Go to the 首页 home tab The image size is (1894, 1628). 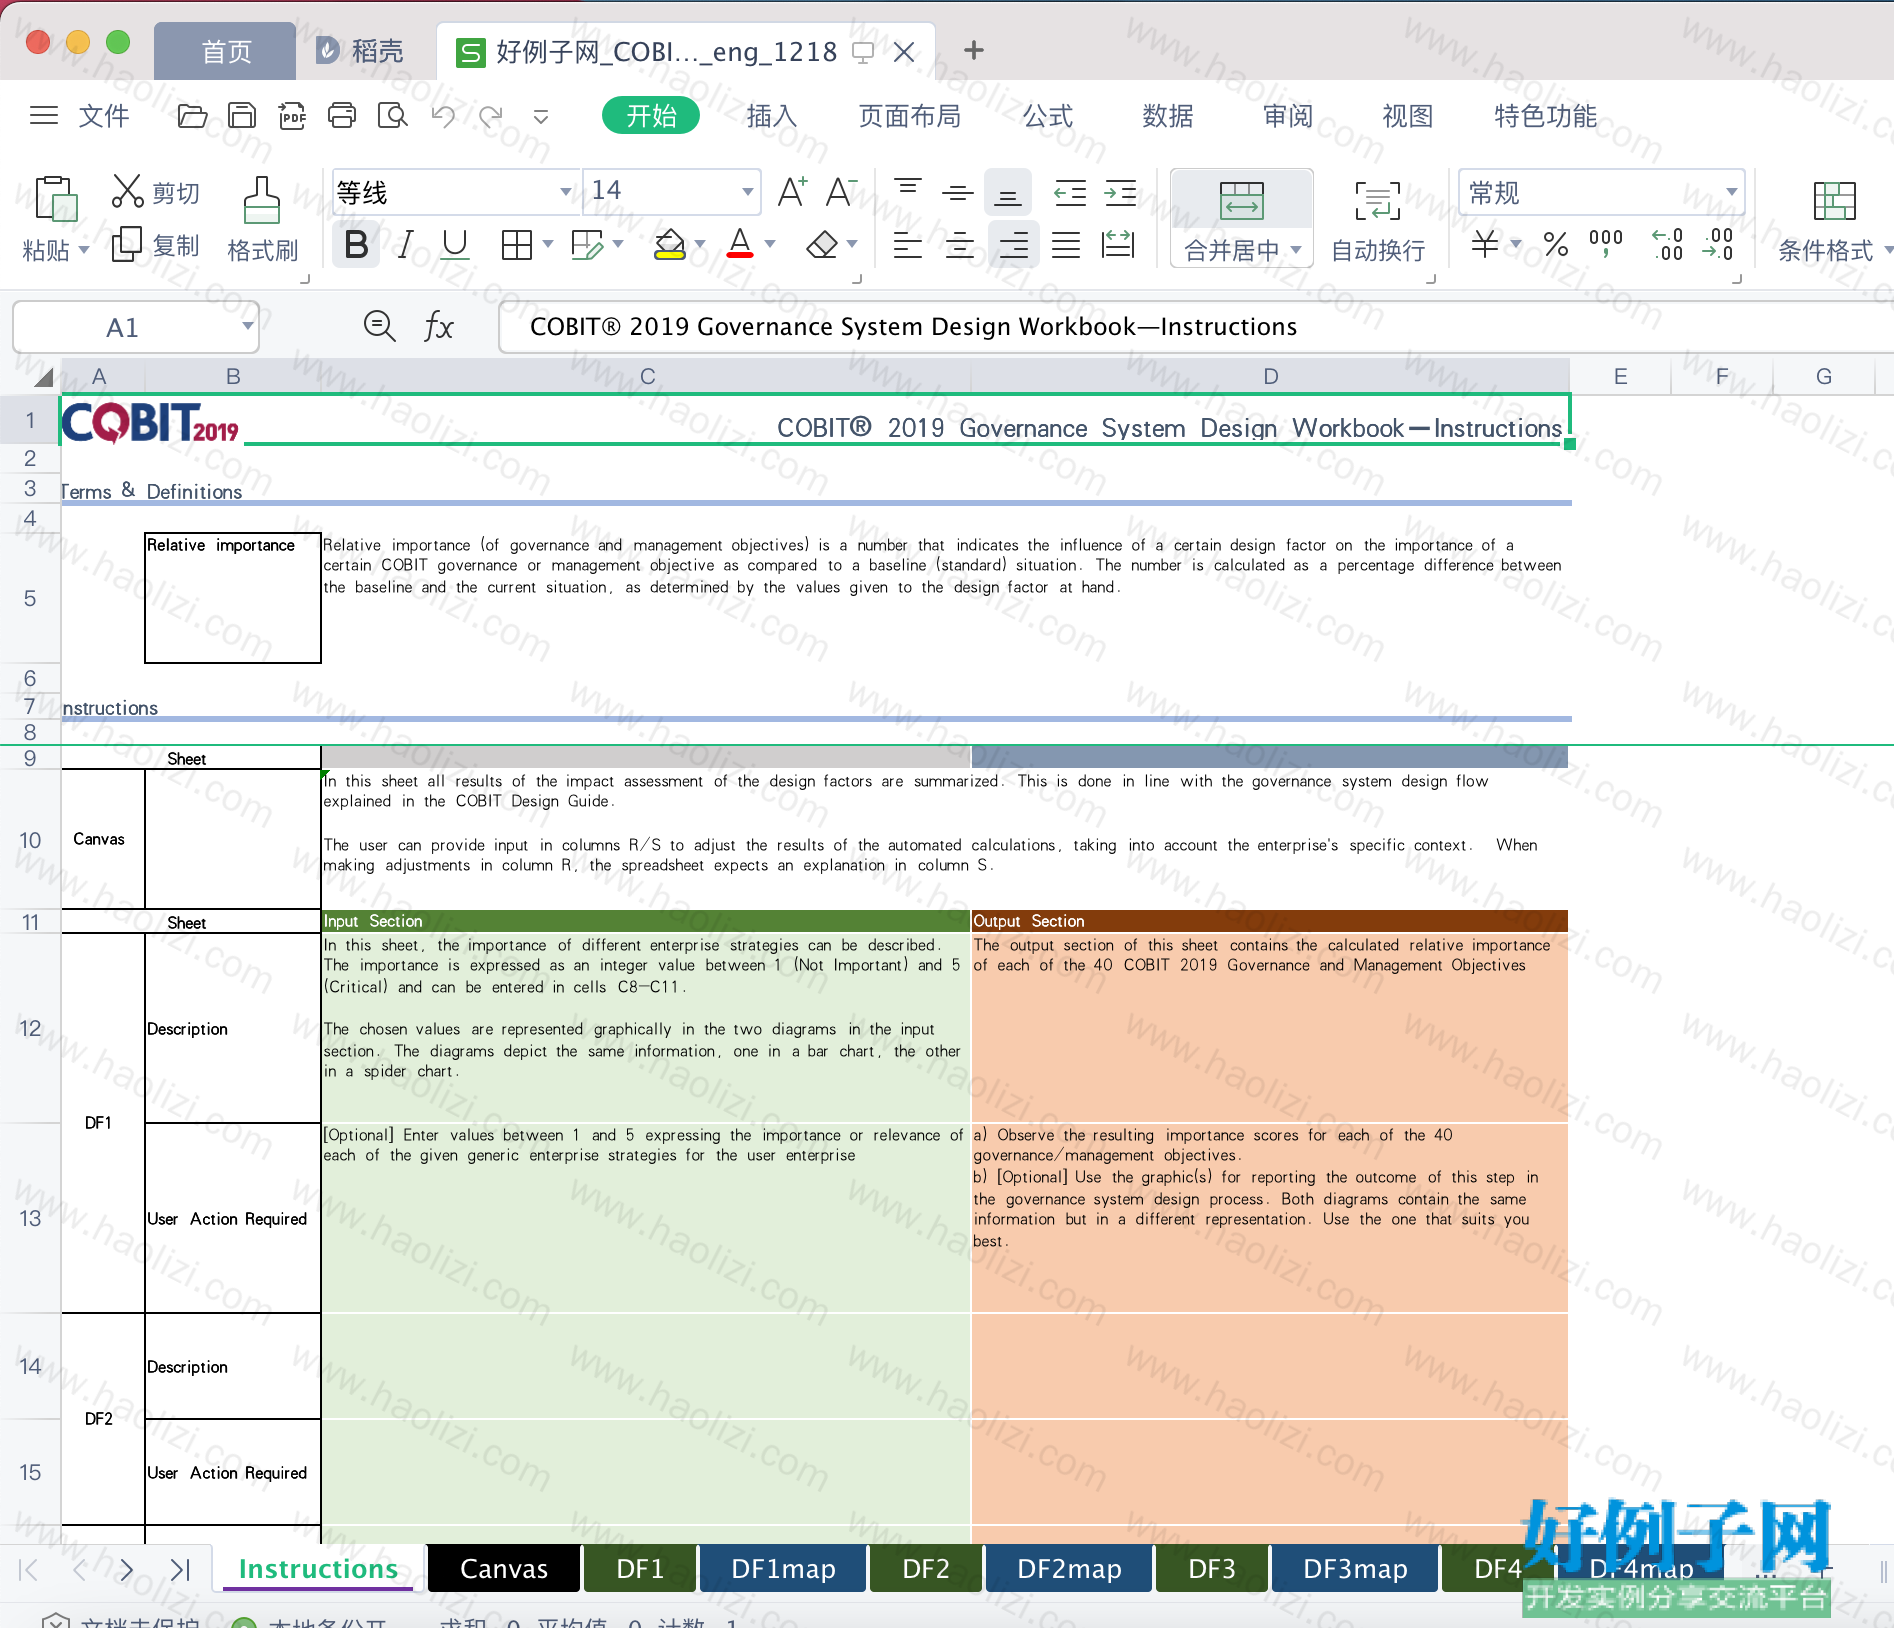pyautogui.click(x=226, y=51)
